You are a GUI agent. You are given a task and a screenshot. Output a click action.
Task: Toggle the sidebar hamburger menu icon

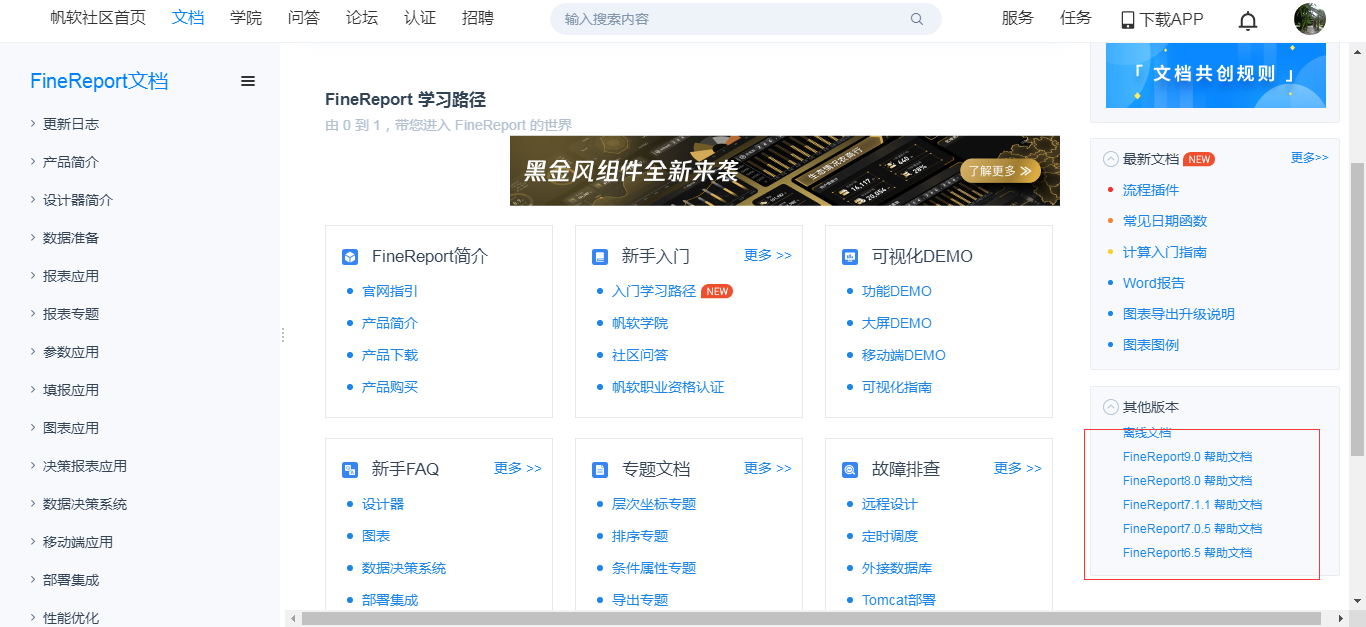(248, 81)
